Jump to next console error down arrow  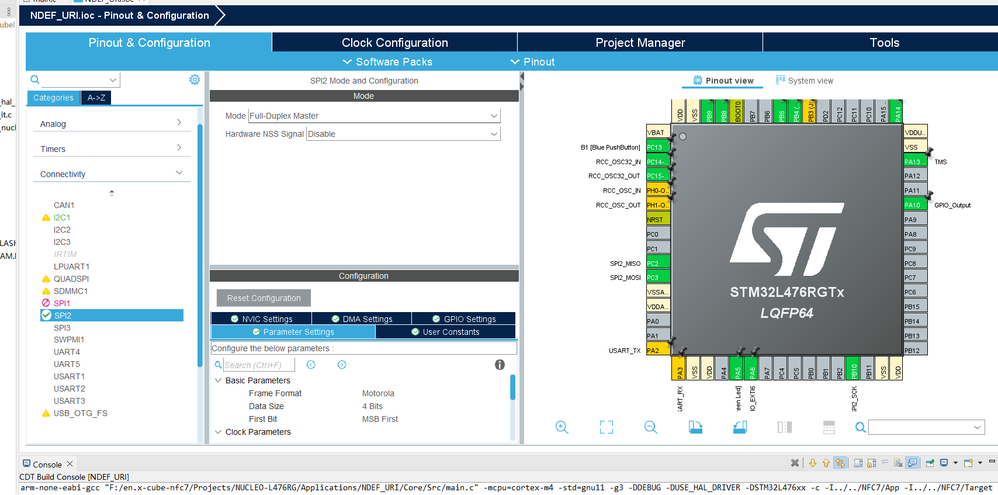click(813, 463)
